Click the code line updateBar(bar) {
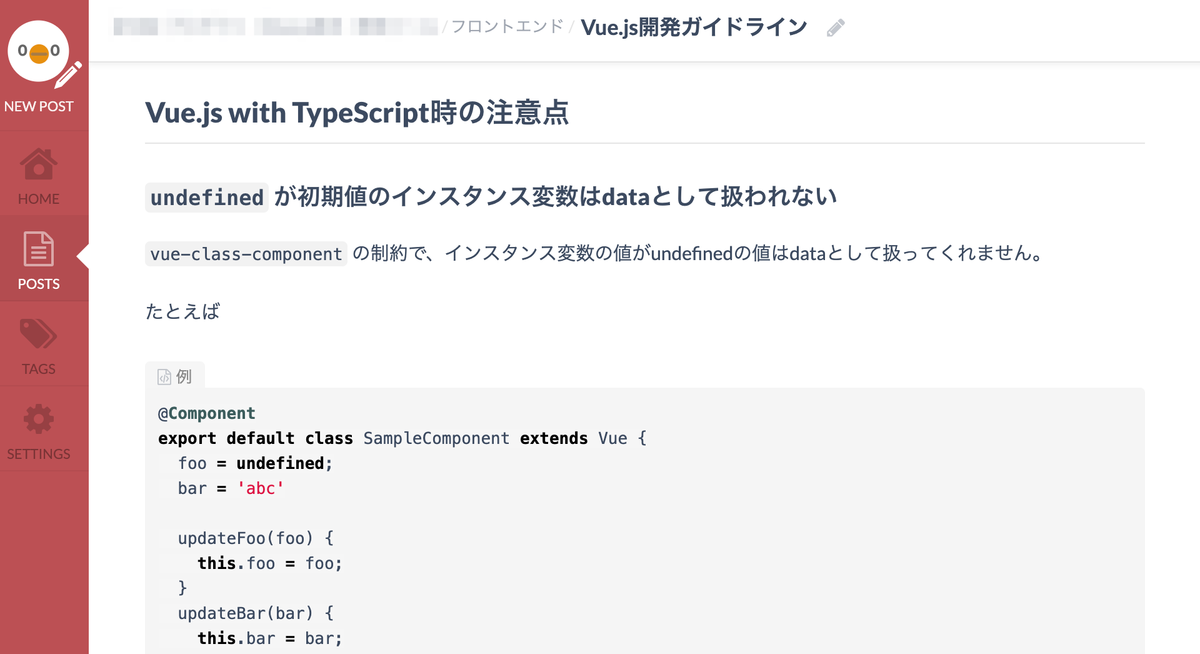Image resolution: width=1200 pixels, height=654 pixels. pos(255,613)
